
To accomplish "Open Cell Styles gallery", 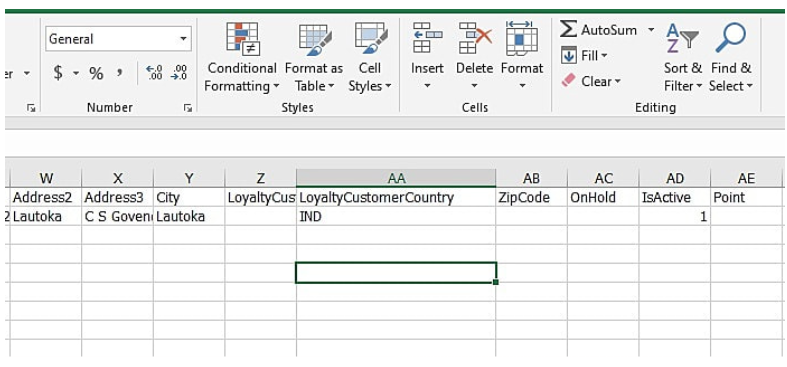I will tap(370, 57).
